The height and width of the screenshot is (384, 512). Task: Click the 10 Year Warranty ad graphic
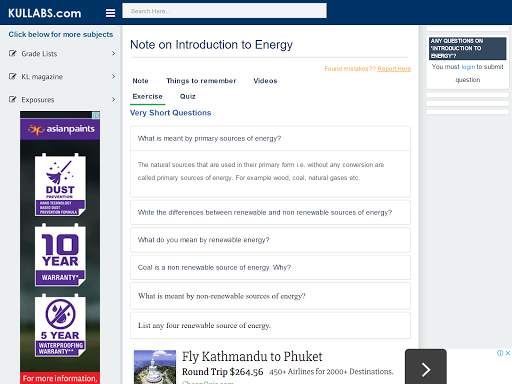(x=60, y=255)
